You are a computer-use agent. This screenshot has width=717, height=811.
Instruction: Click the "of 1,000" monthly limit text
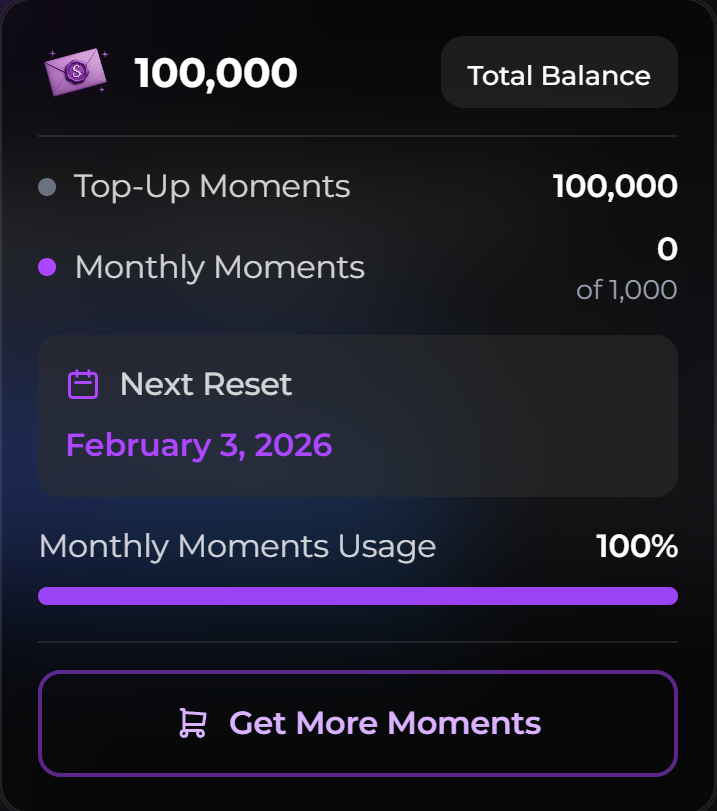(x=627, y=290)
